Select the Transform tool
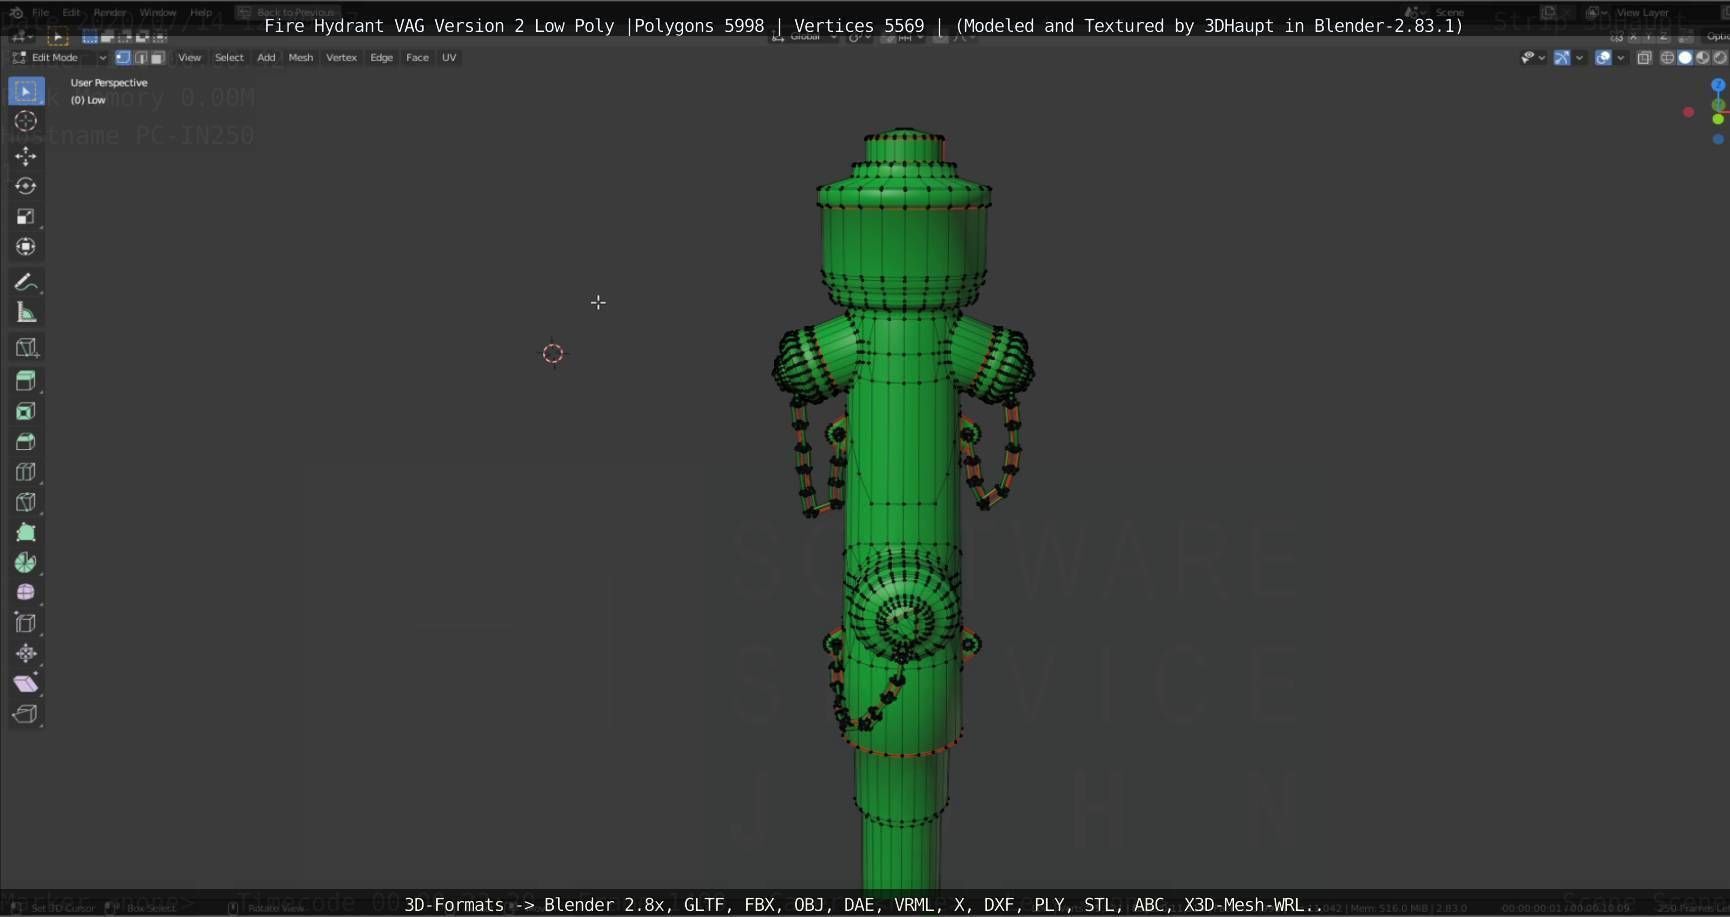The image size is (1730, 917). click(x=26, y=247)
